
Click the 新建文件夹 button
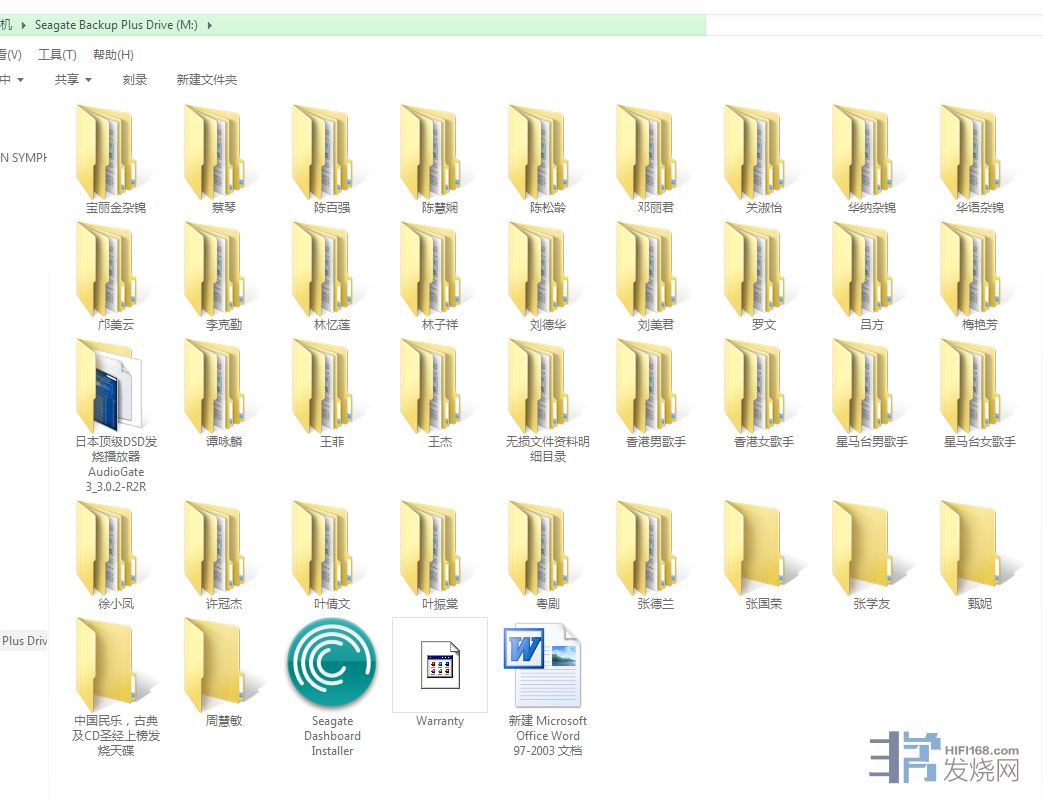click(x=206, y=80)
